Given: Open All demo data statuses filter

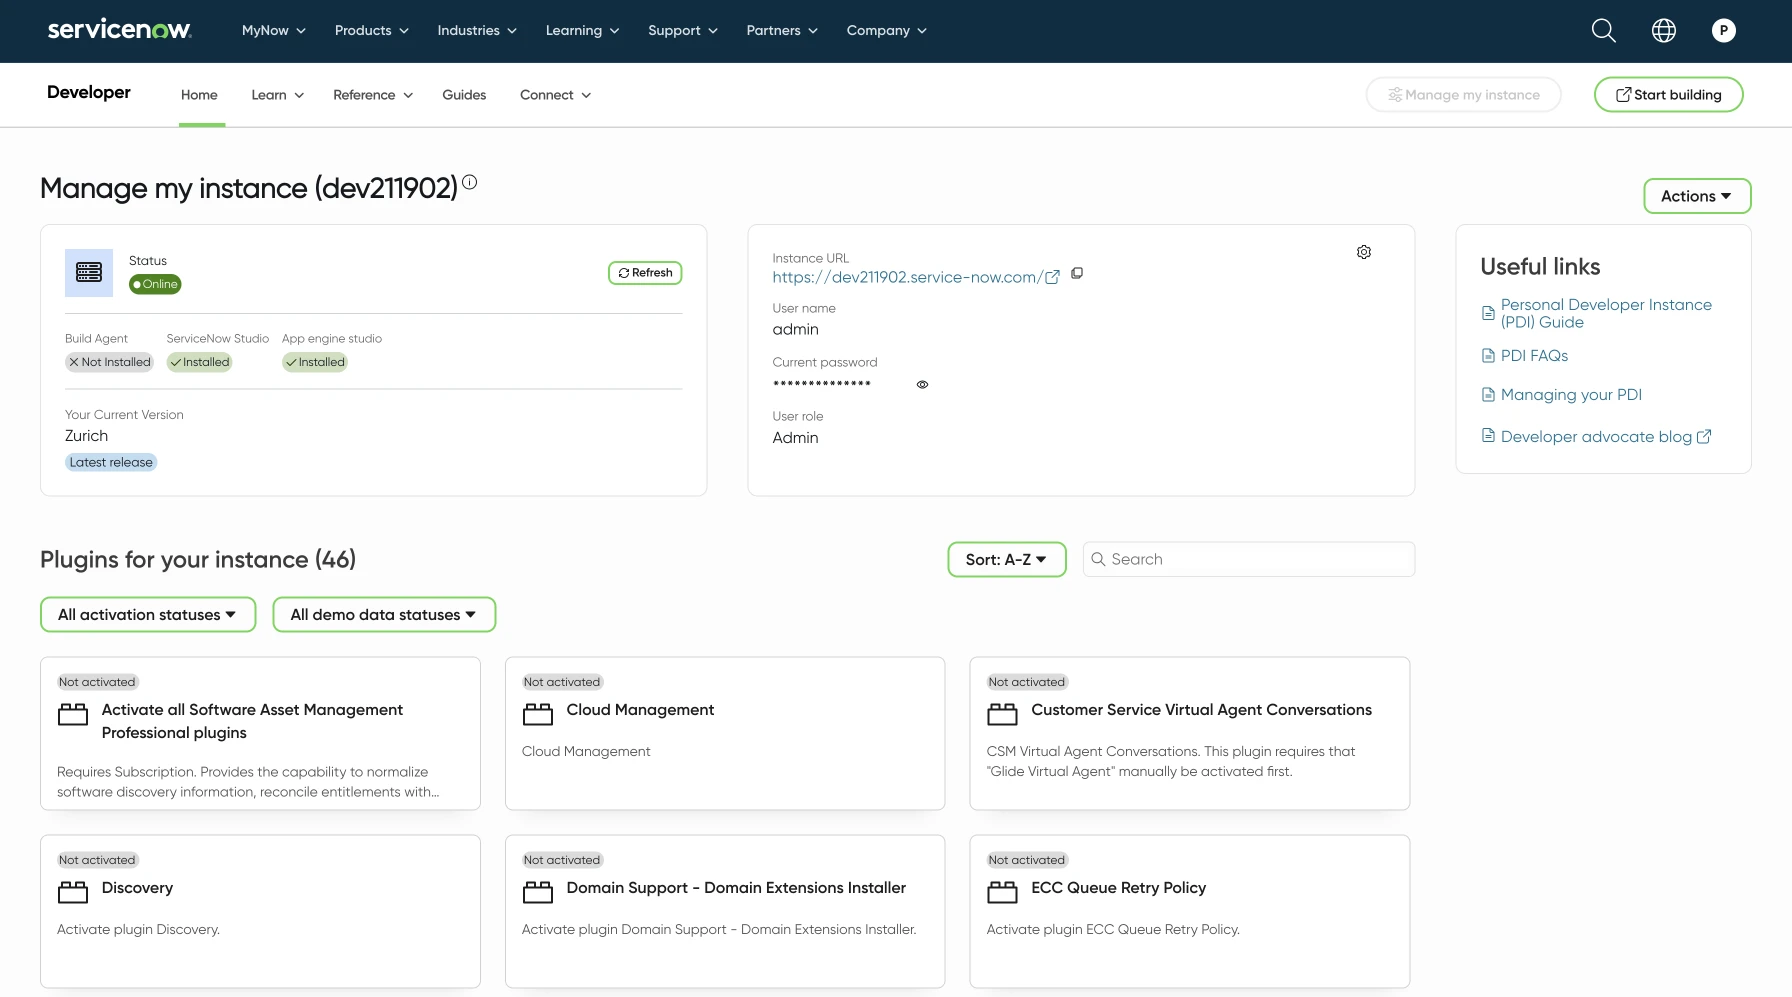Looking at the screenshot, I should [x=383, y=615].
